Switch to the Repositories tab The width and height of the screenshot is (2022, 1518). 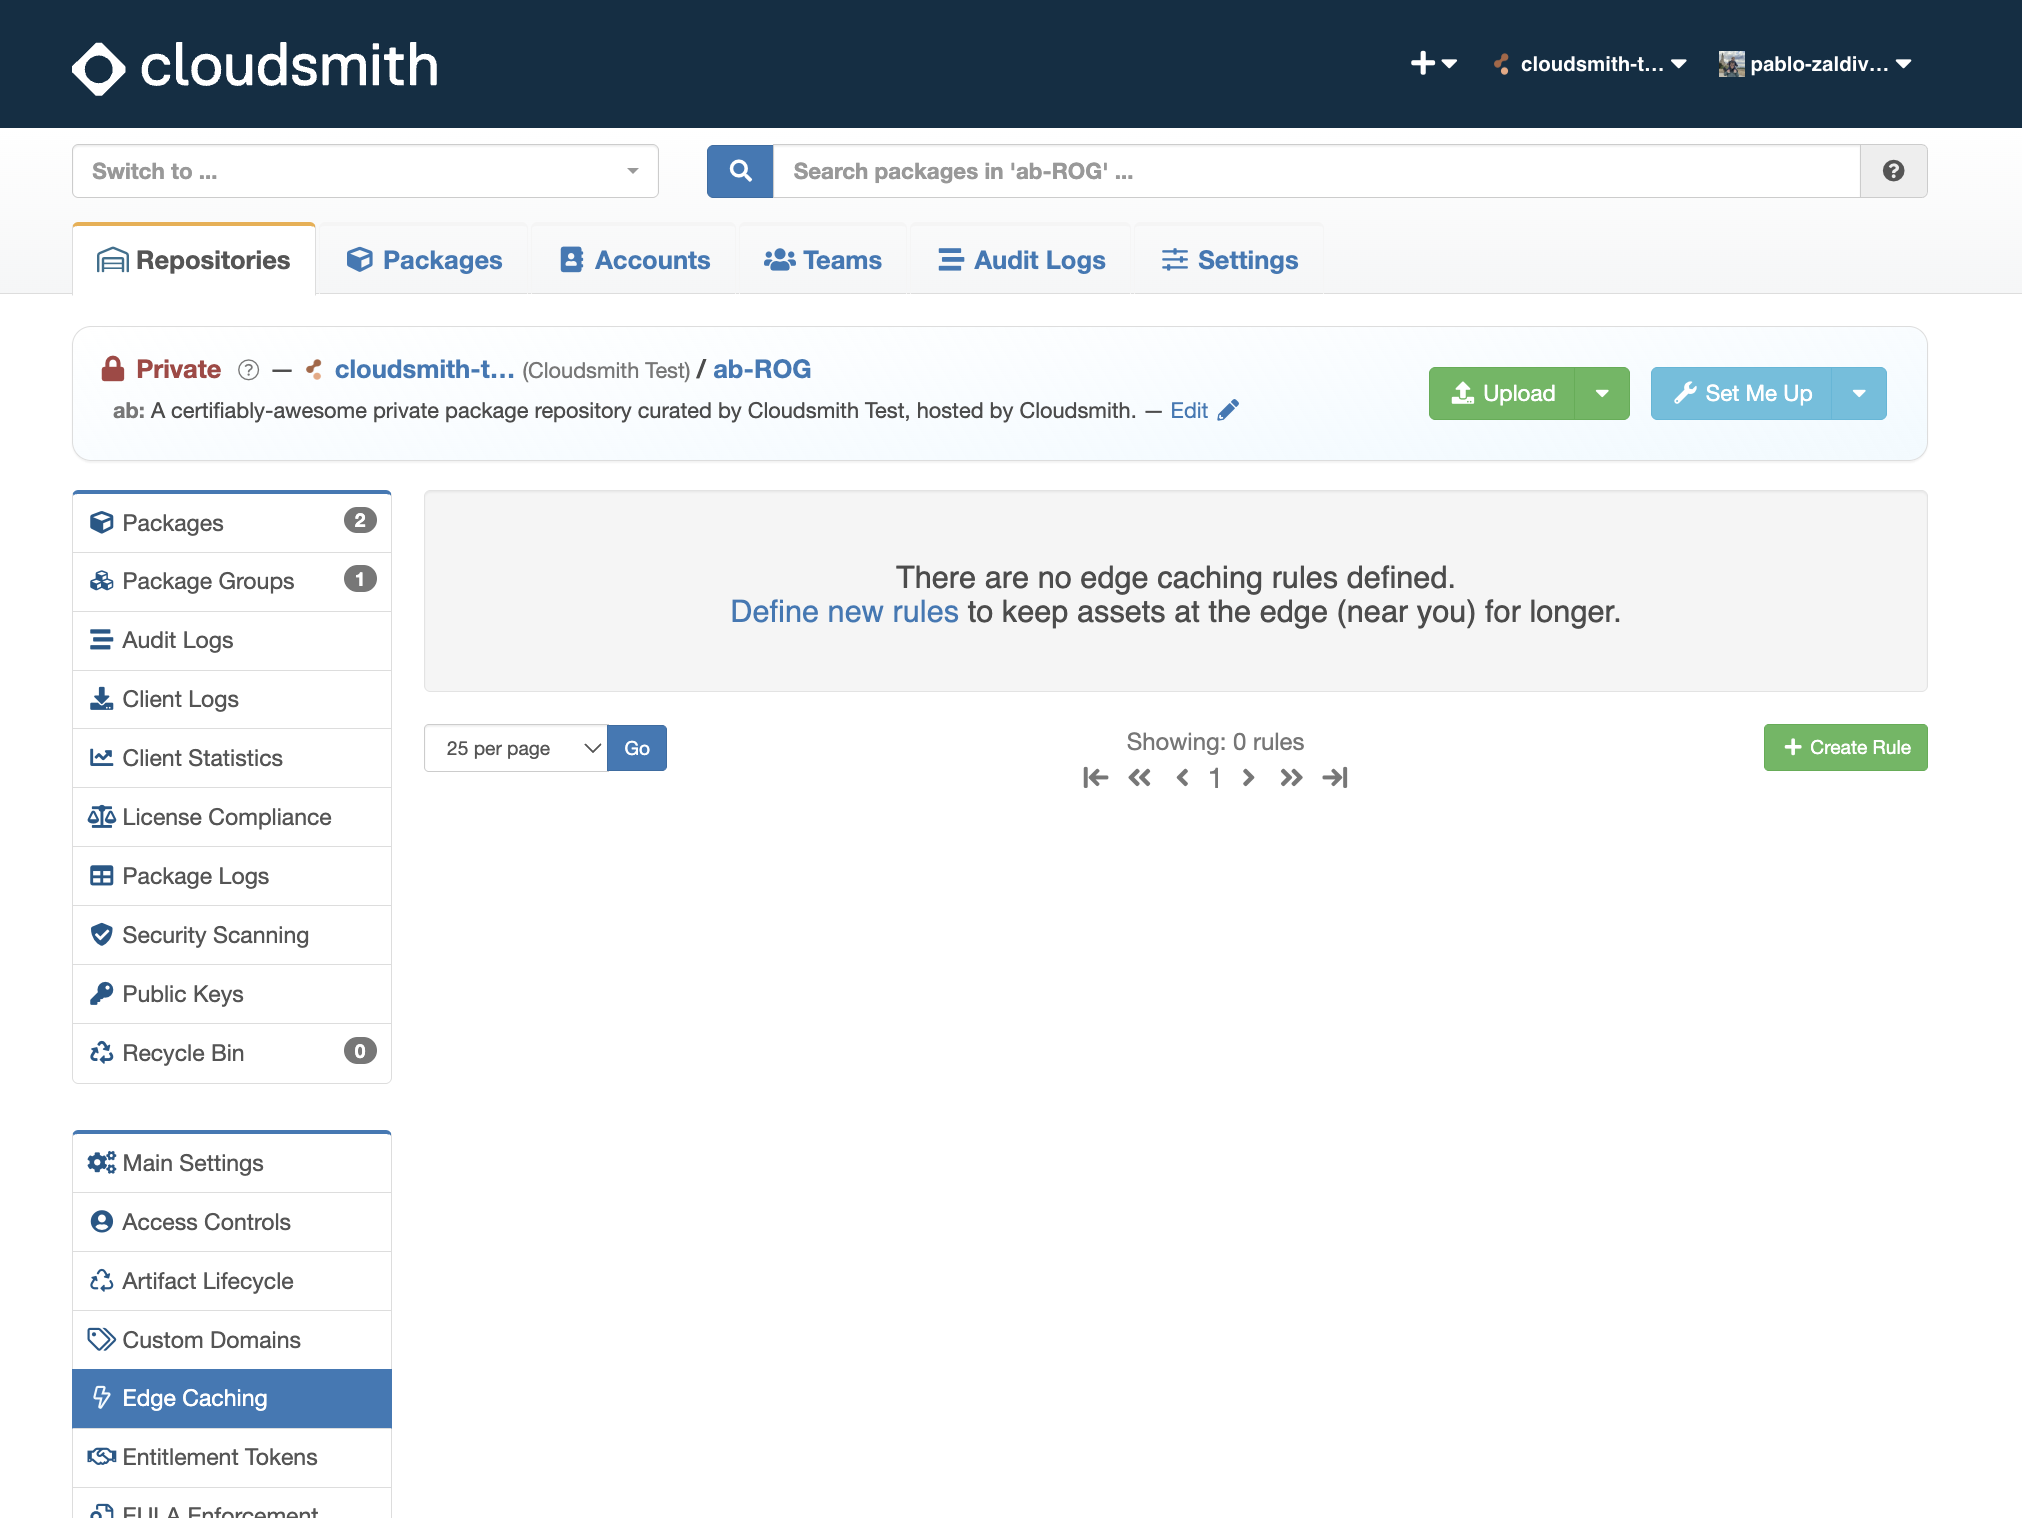194,260
